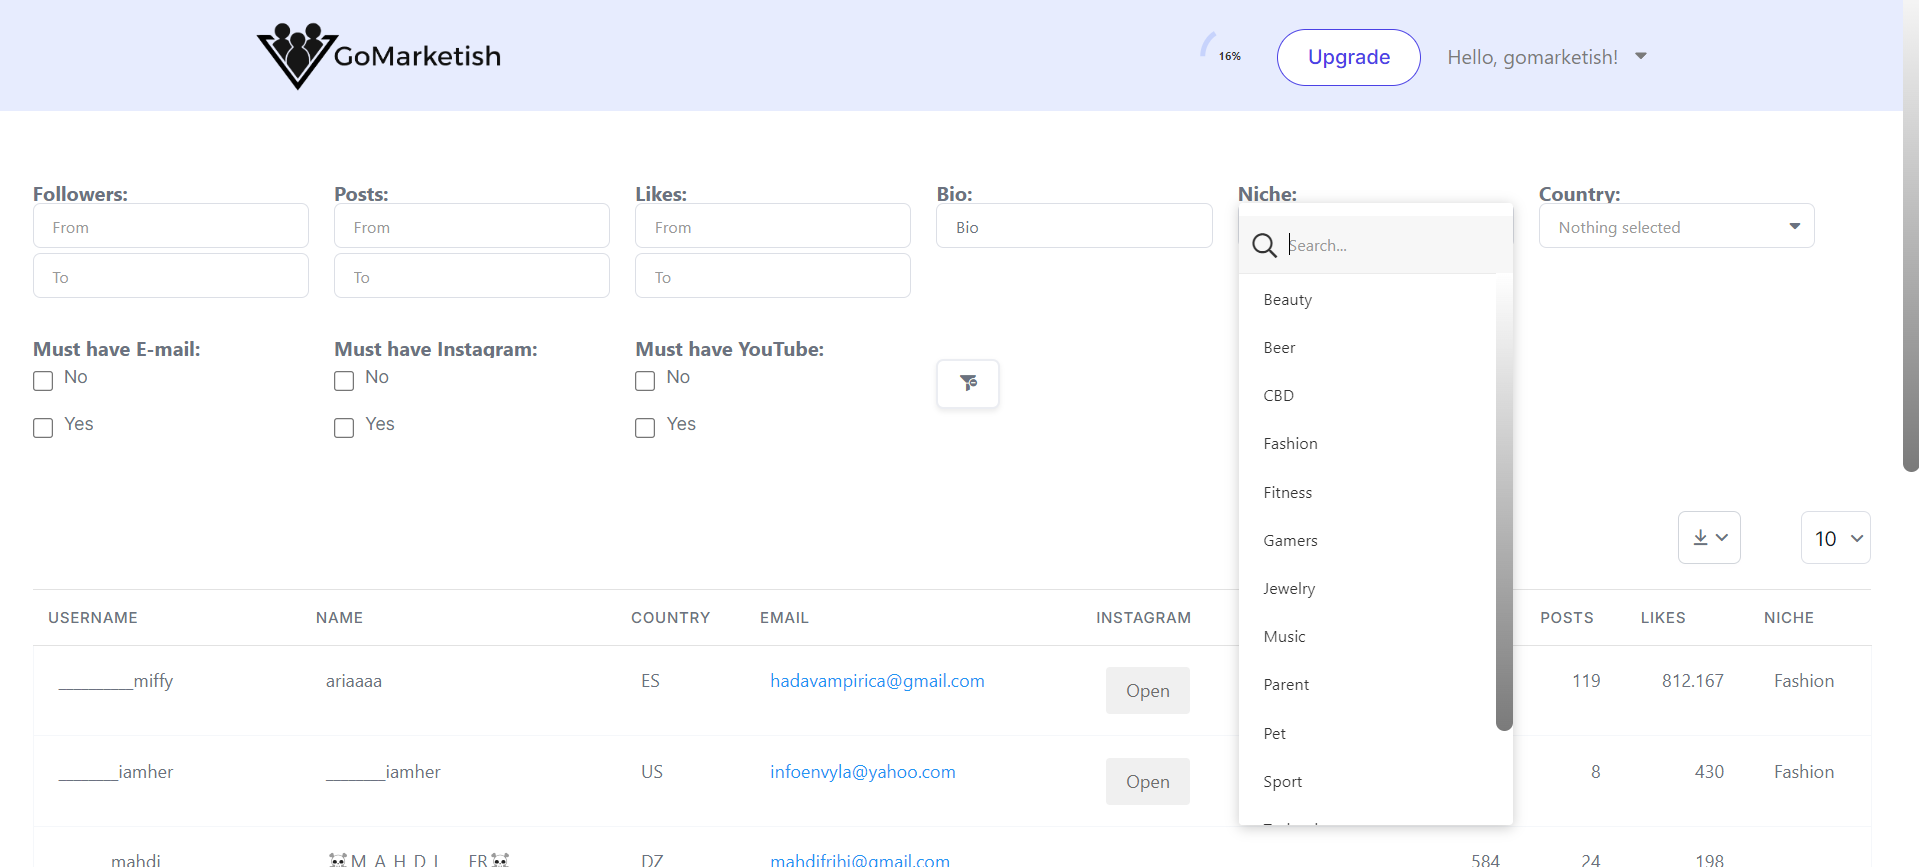The height and width of the screenshot is (867, 1919).
Task: Click Open Instagram for the ariaaaa row
Action: [1147, 691]
